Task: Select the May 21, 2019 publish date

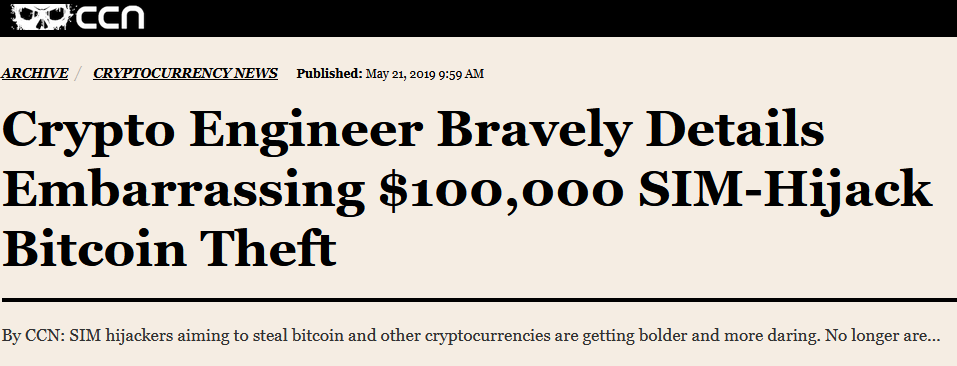Action: point(401,74)
